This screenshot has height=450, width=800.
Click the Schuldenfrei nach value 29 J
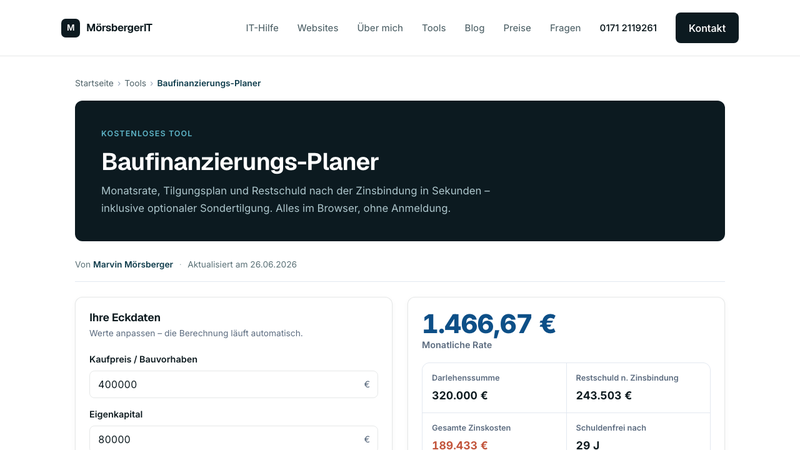(x=588, y=445)
